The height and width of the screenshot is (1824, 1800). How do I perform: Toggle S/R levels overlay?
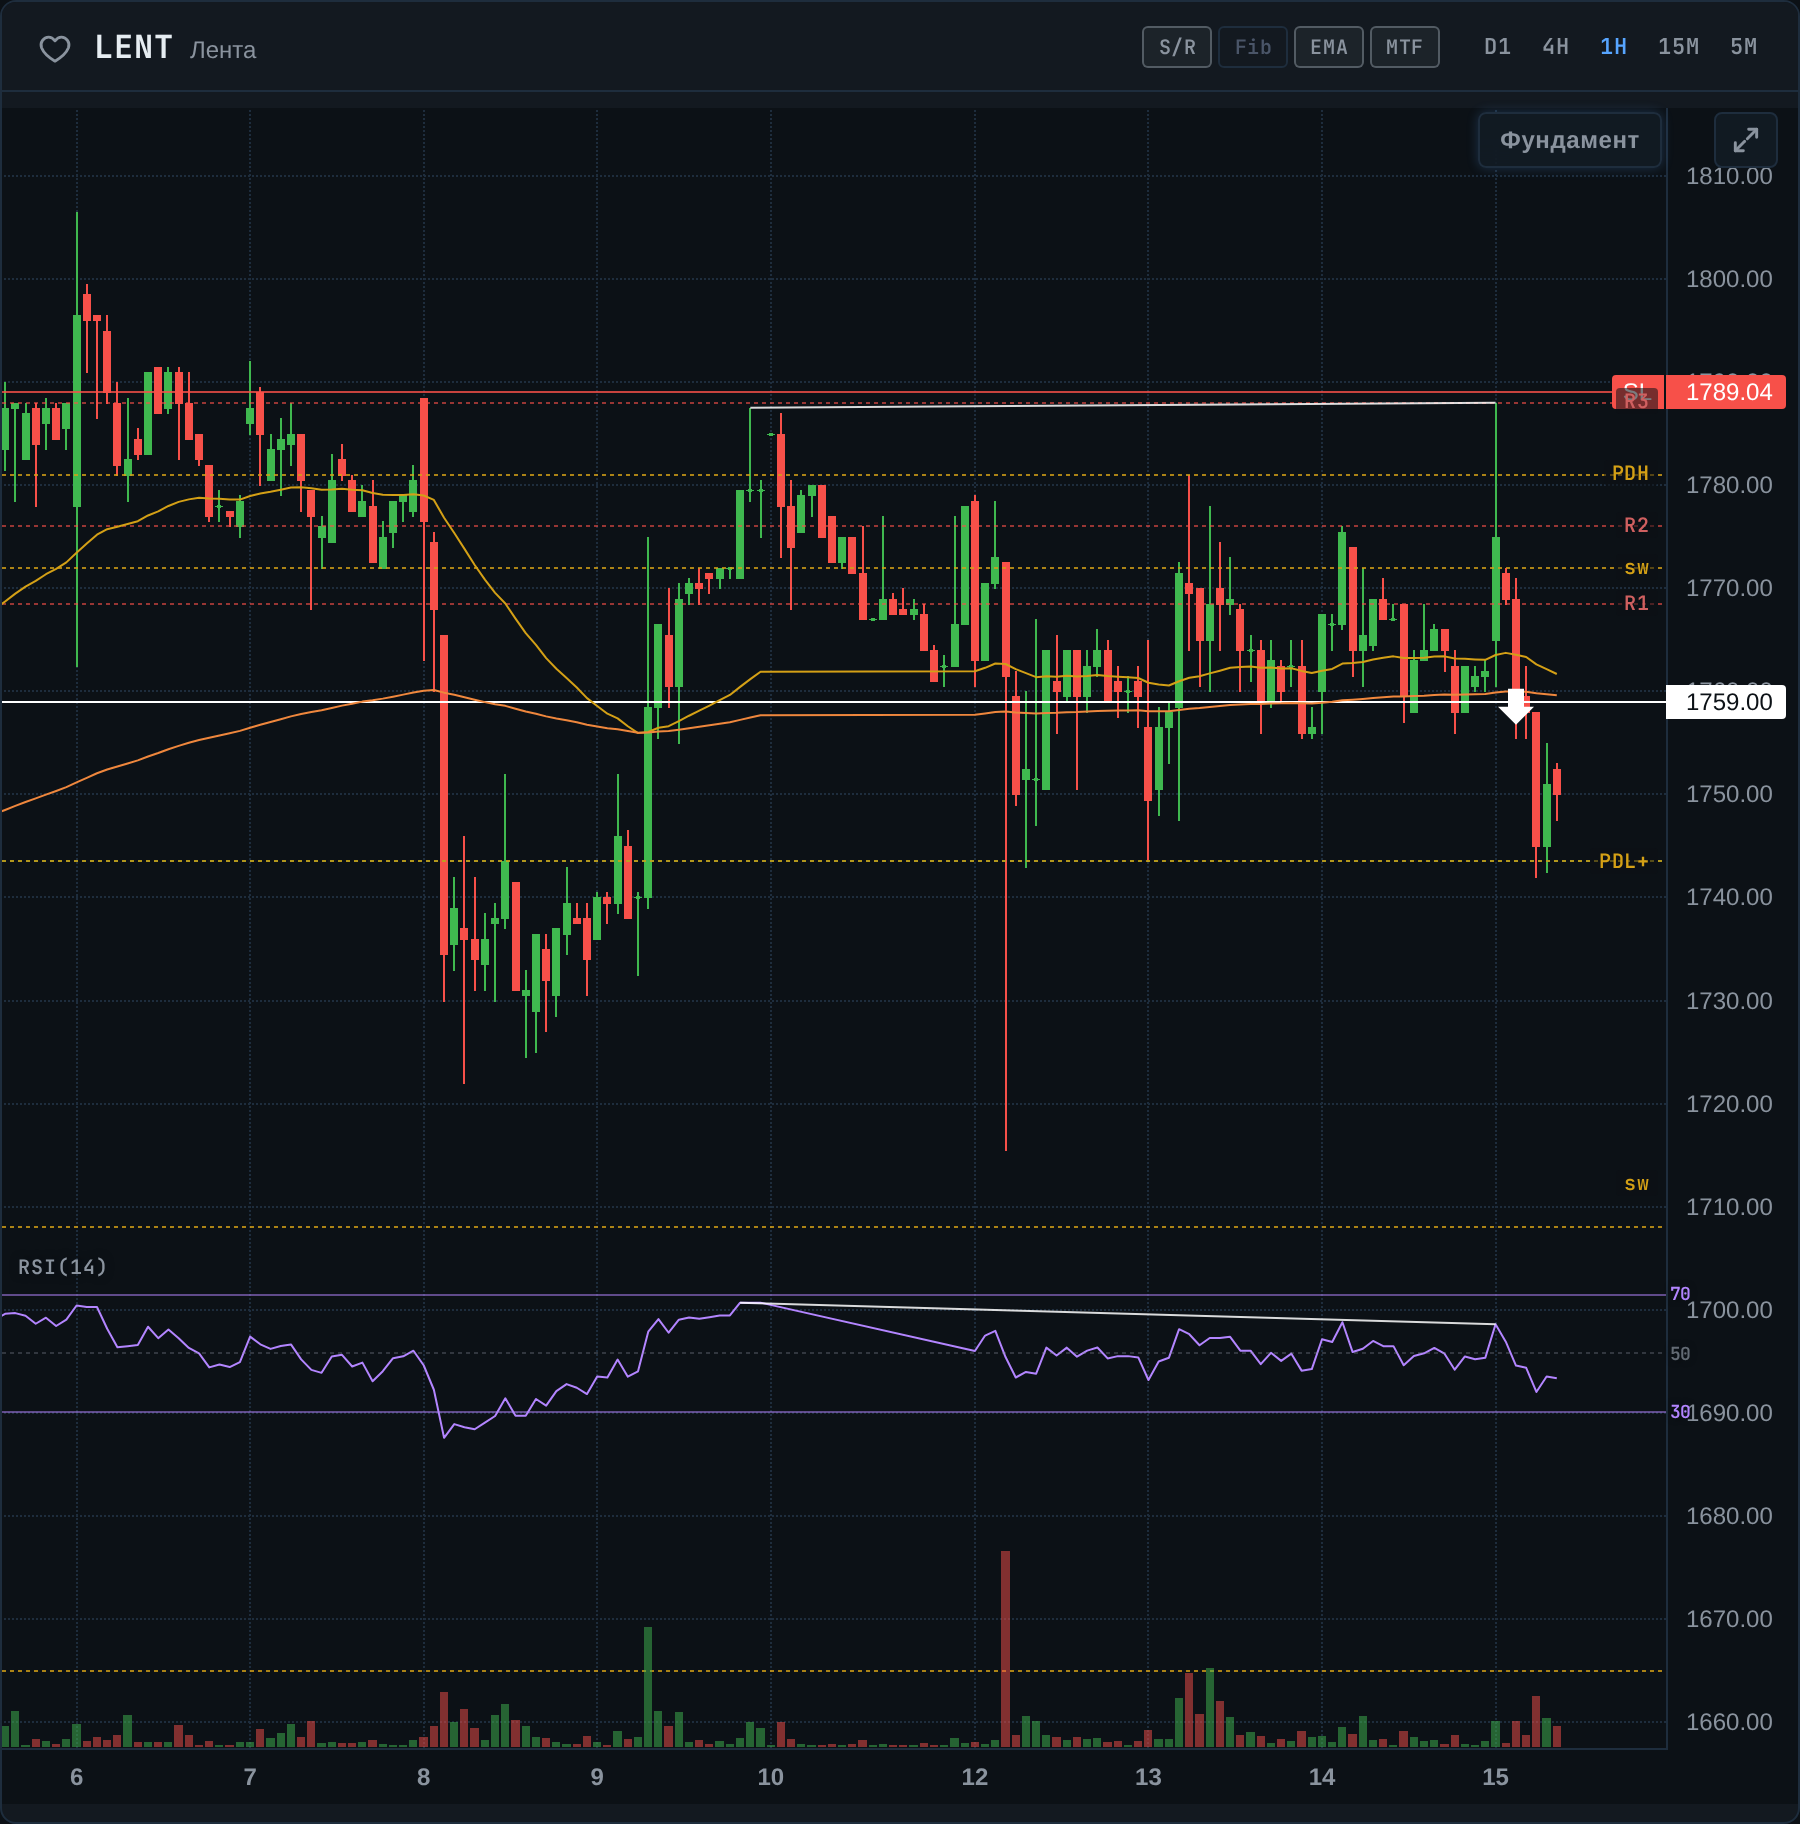1177,47
